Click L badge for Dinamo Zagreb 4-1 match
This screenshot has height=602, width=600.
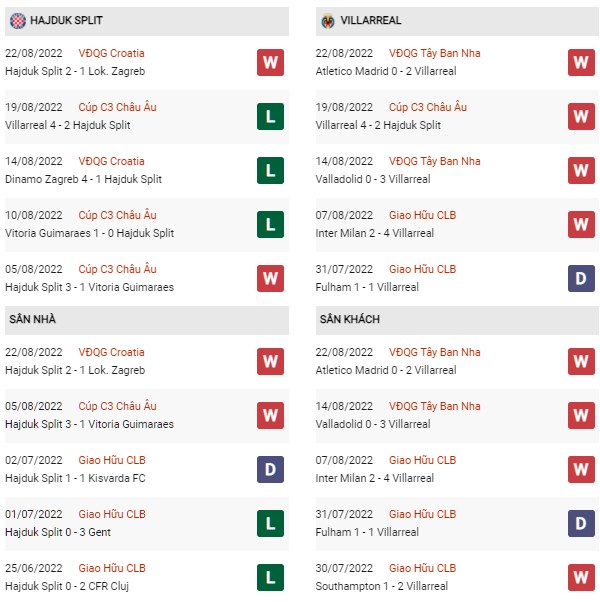click(x=270, y=170)
